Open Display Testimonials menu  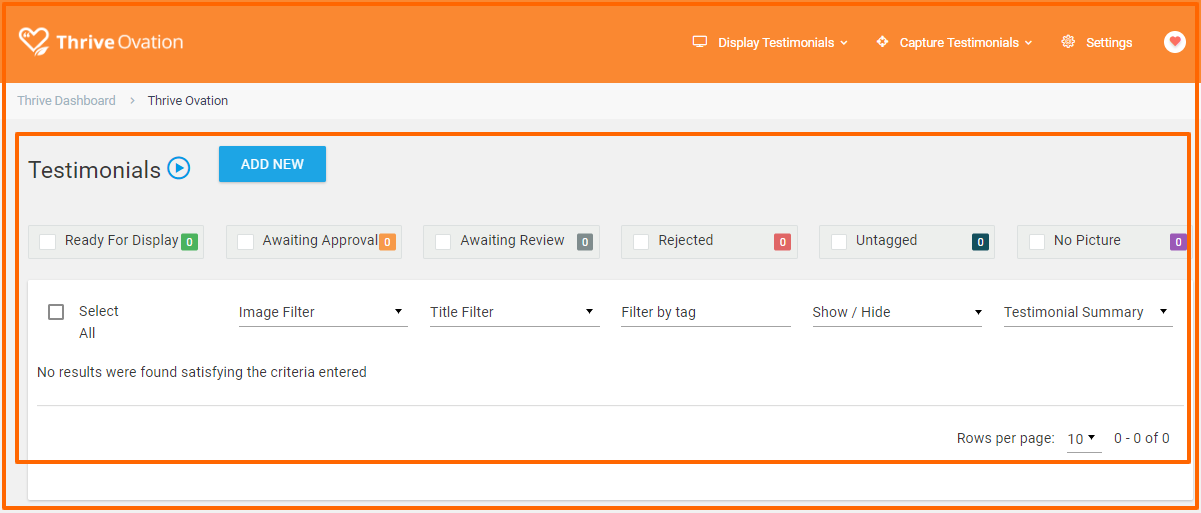tap(776, 43)
